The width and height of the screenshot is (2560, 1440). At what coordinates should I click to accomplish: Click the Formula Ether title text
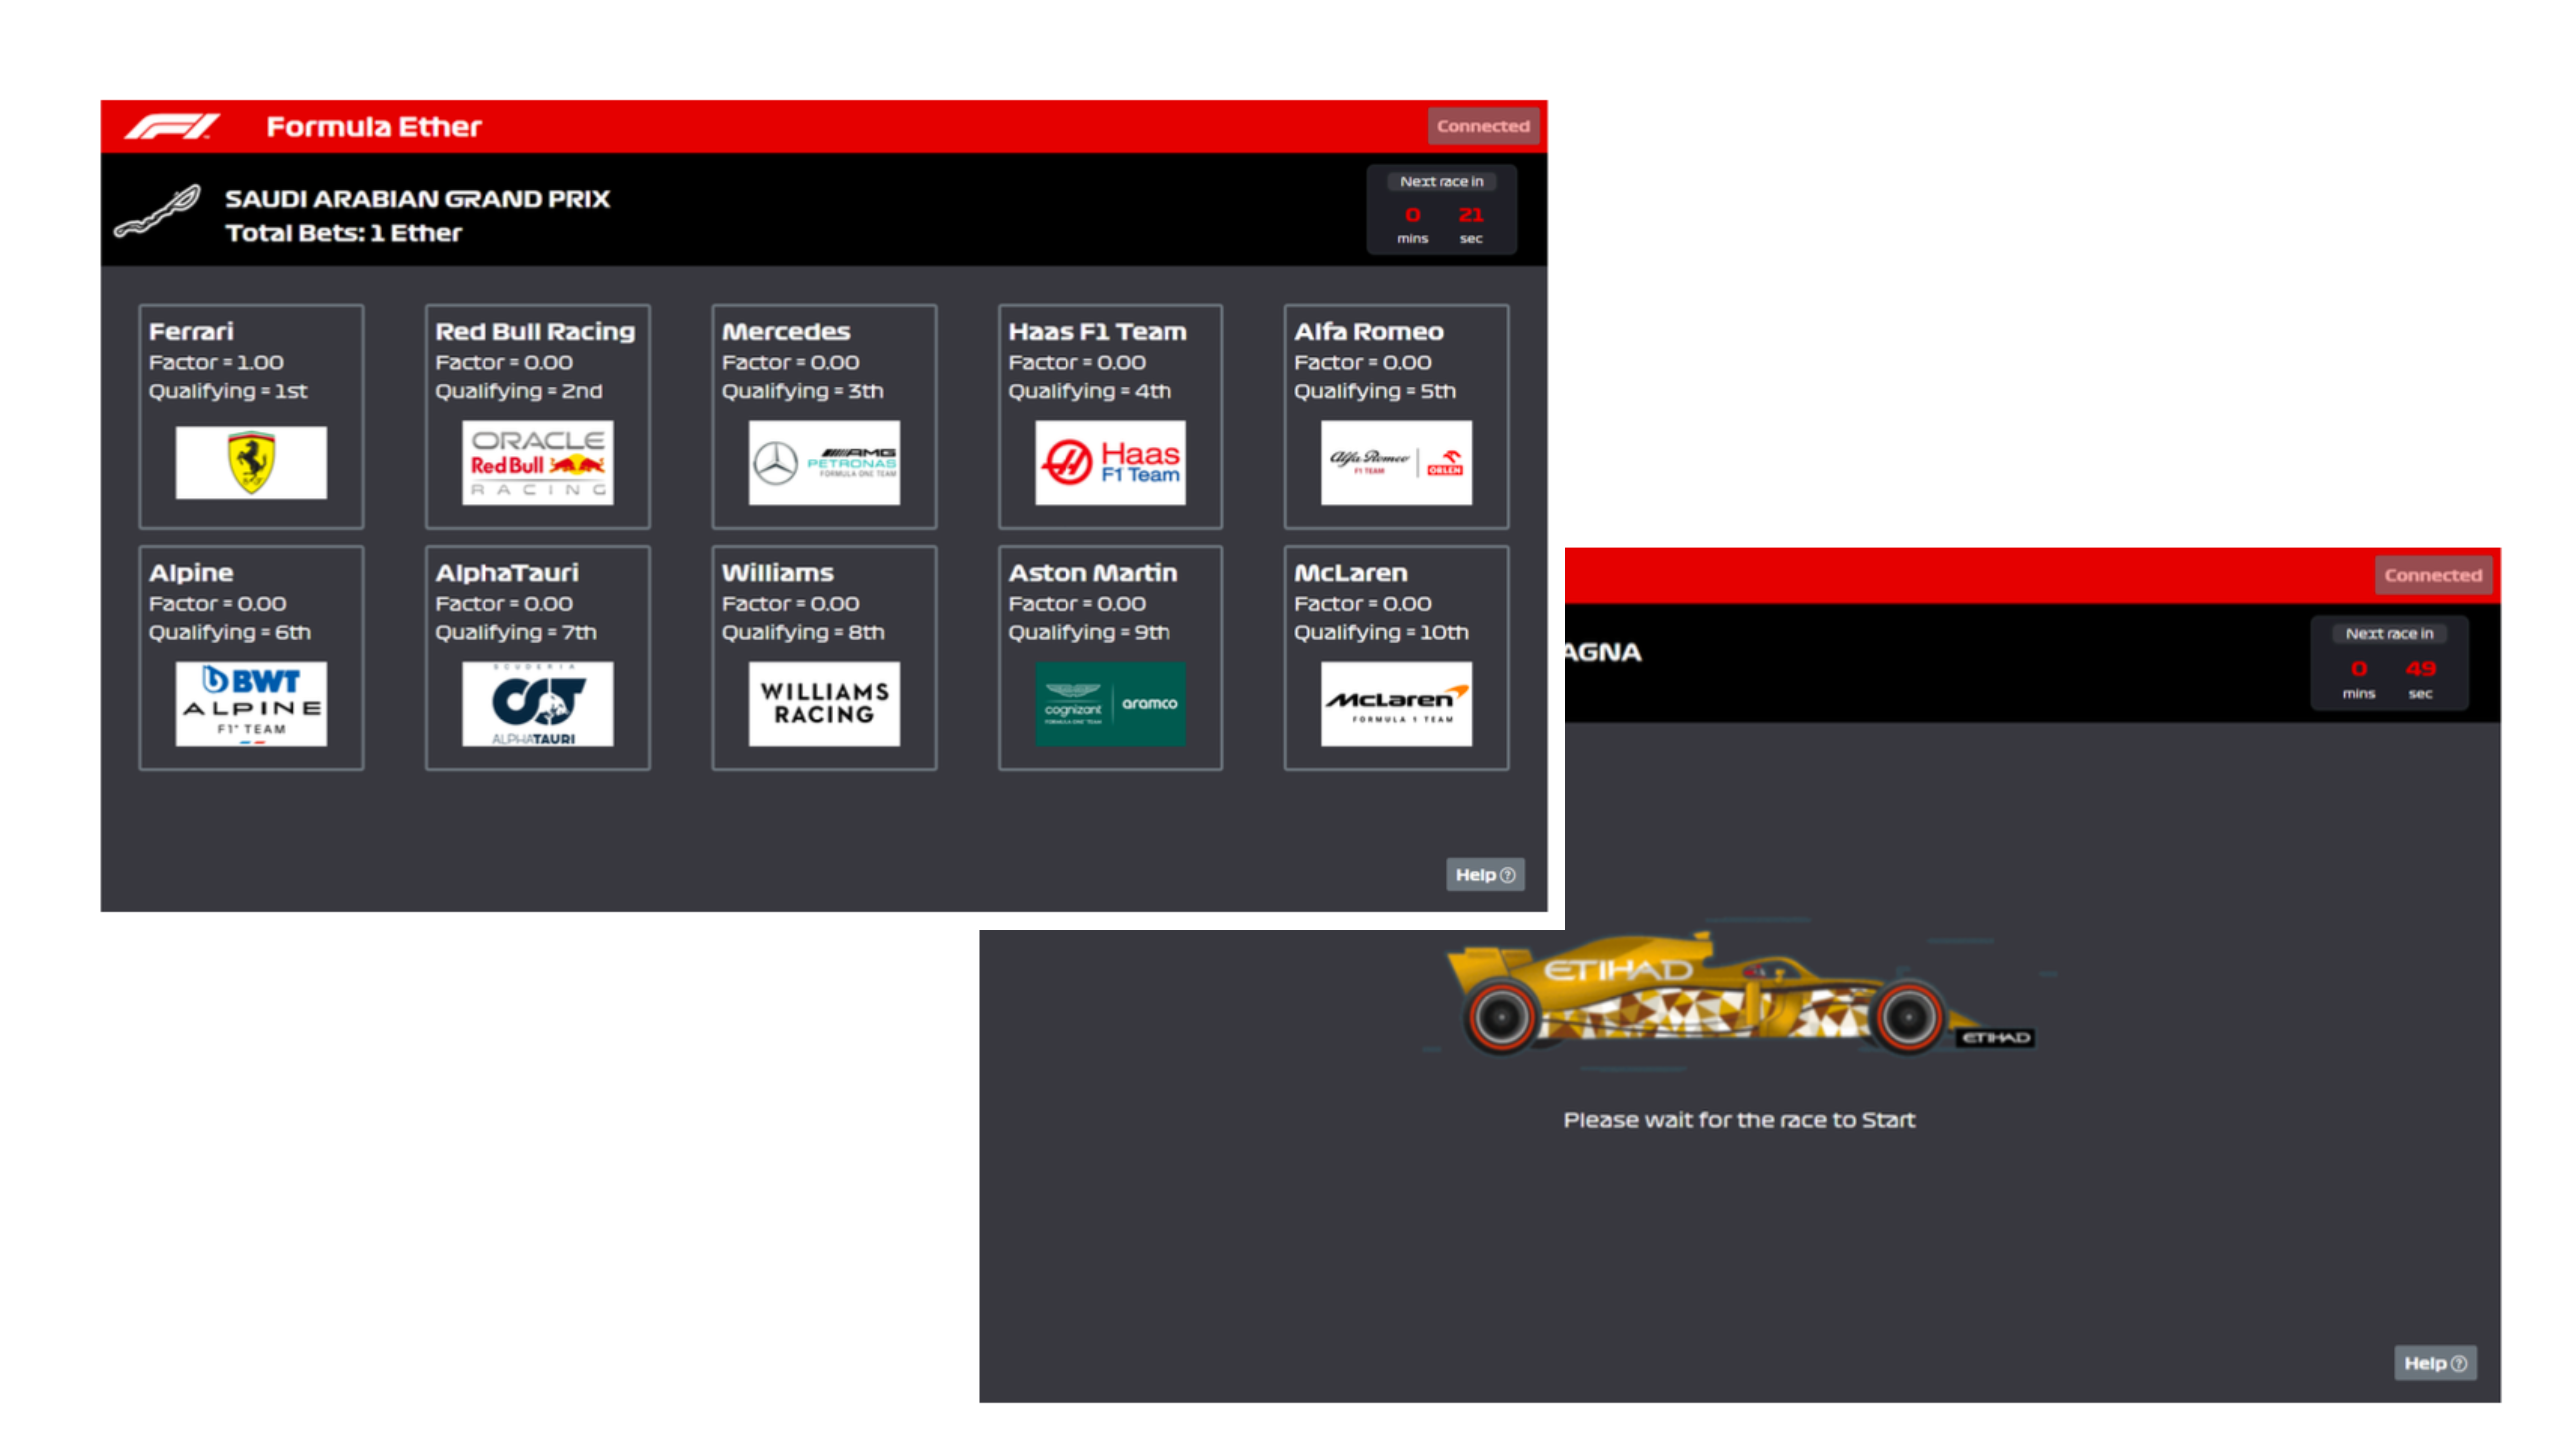pyautogui.click(x=374, y=127)
